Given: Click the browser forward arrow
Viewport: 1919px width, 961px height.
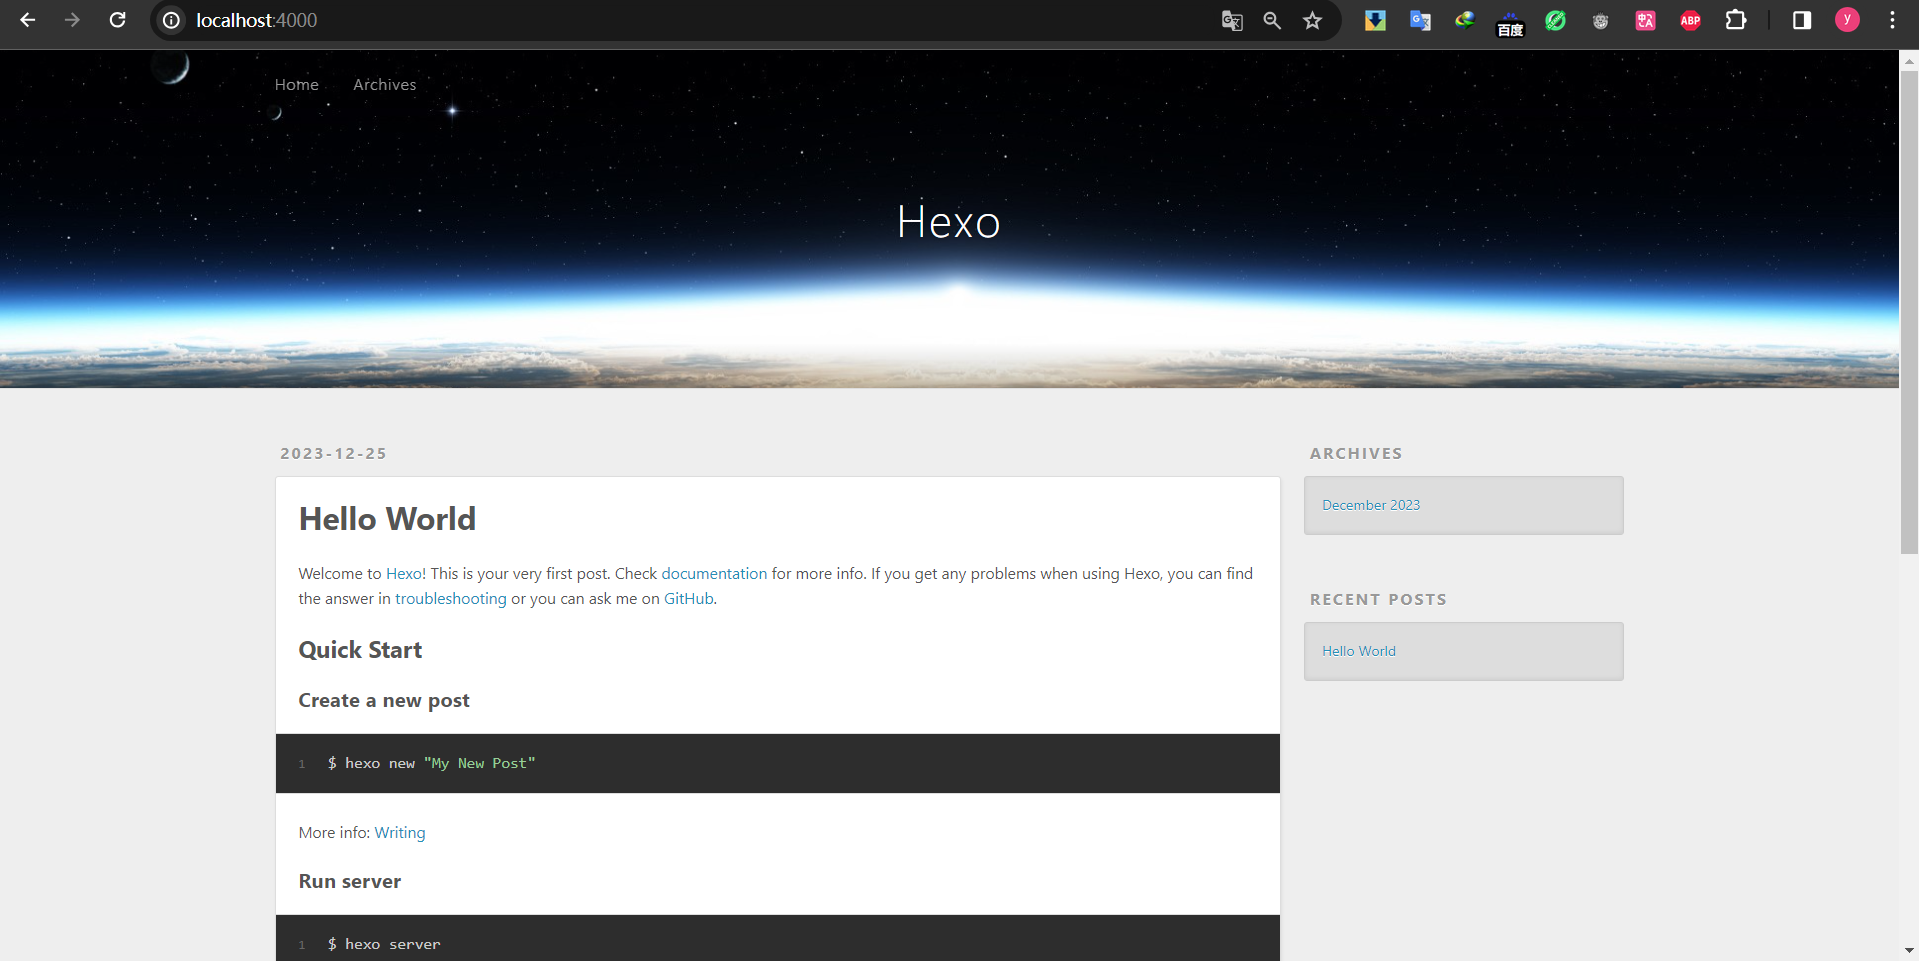Looking at the screenshot, I should (x=72, y=20).
